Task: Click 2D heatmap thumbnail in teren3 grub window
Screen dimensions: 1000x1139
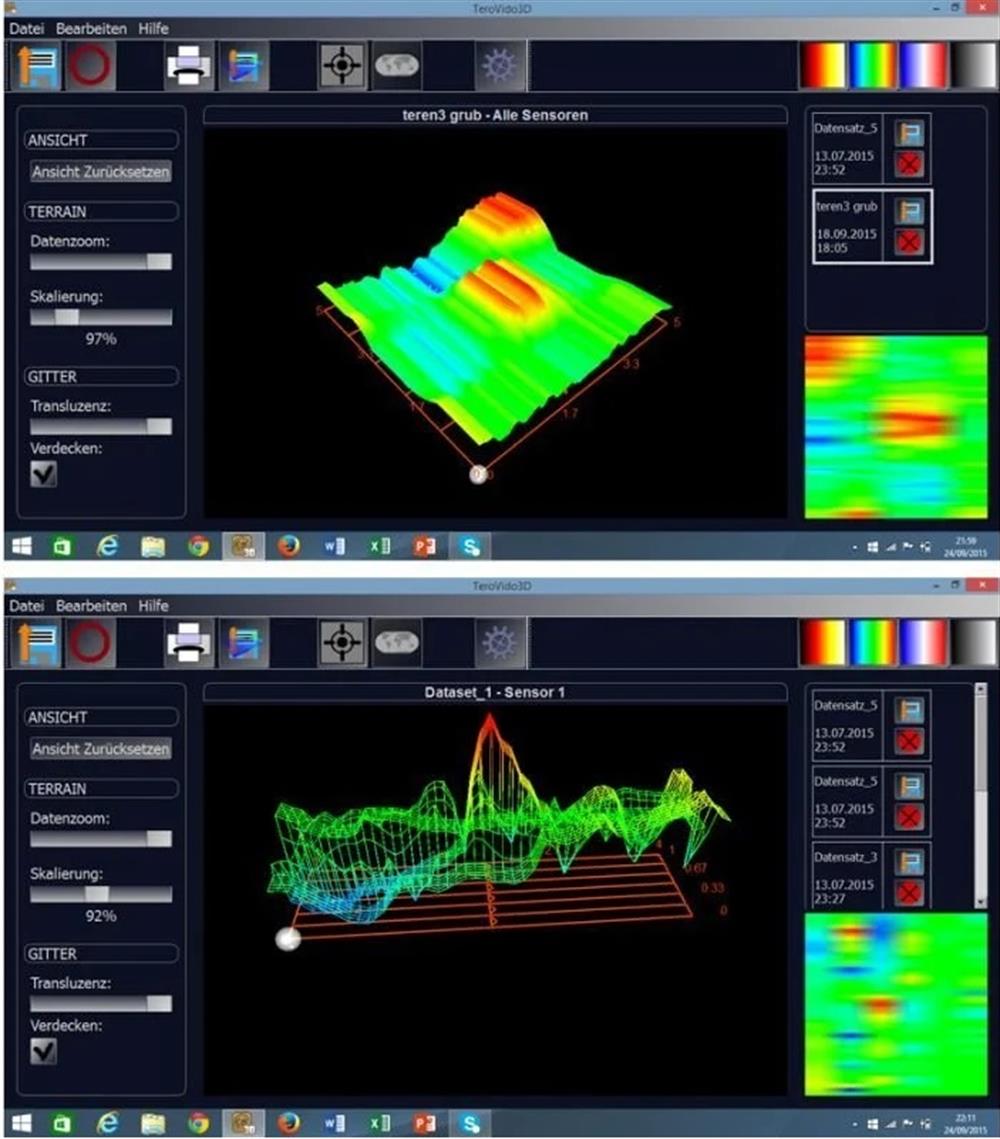Action: (895, 427)
